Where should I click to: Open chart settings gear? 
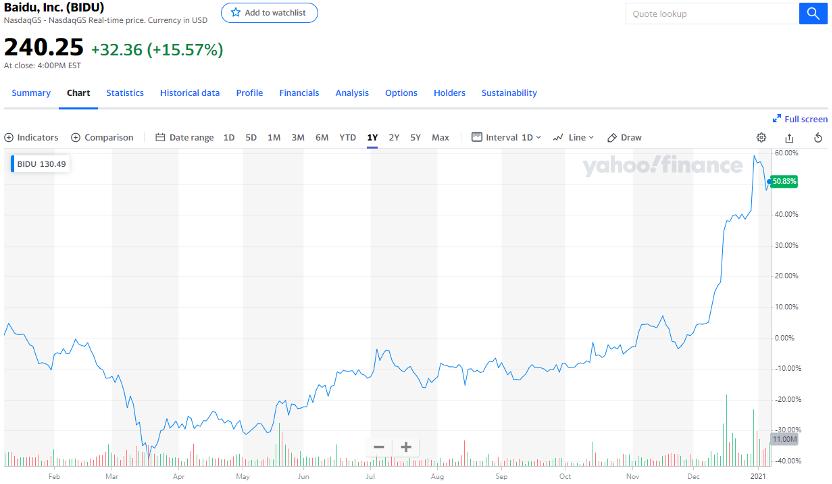(x=761, y=138)
